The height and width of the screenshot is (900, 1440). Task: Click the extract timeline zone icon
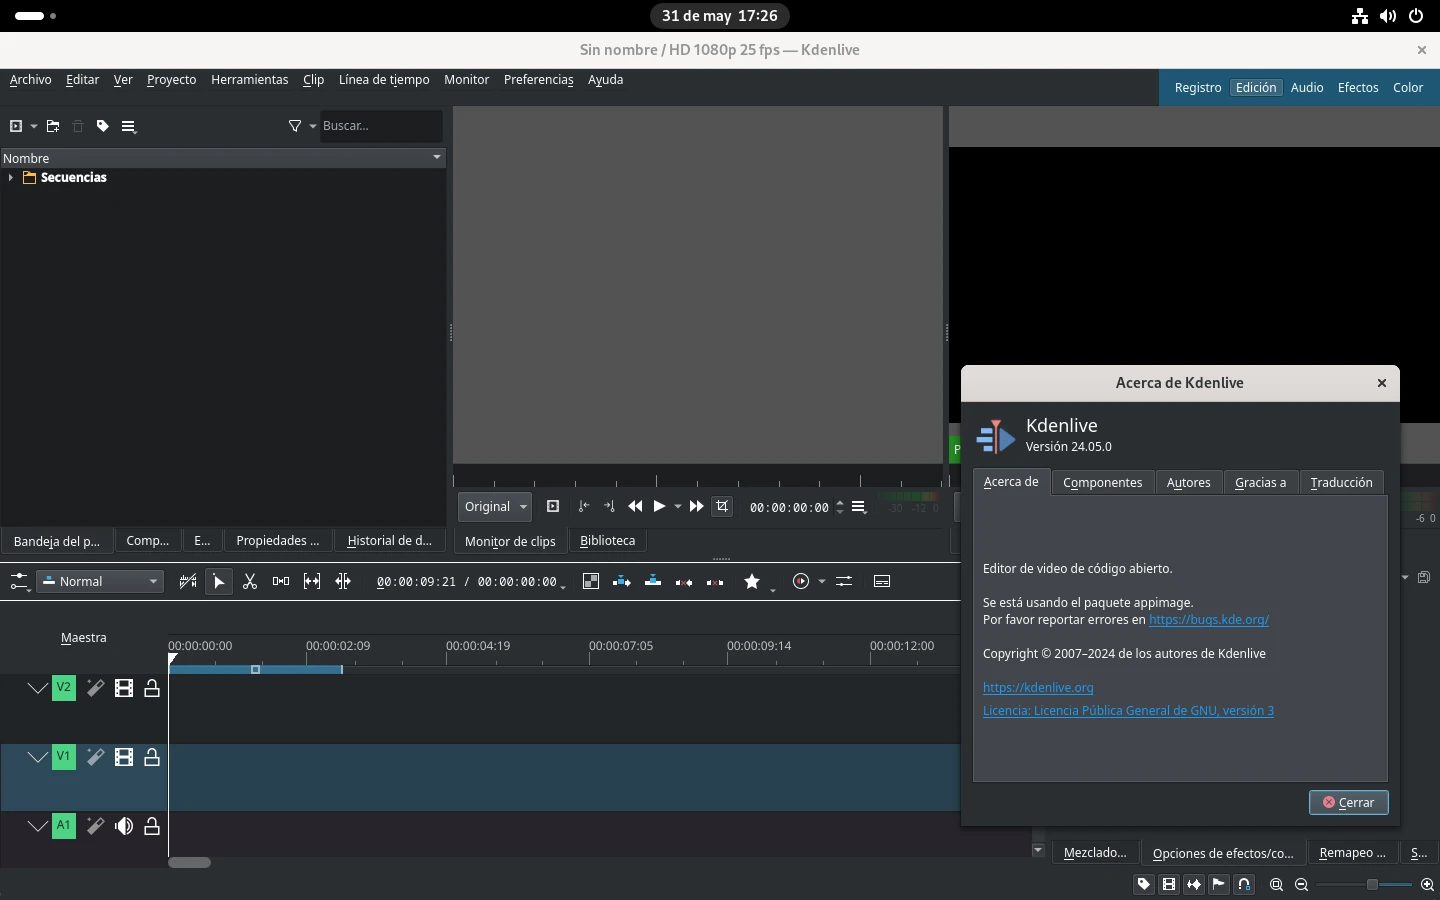684,581
